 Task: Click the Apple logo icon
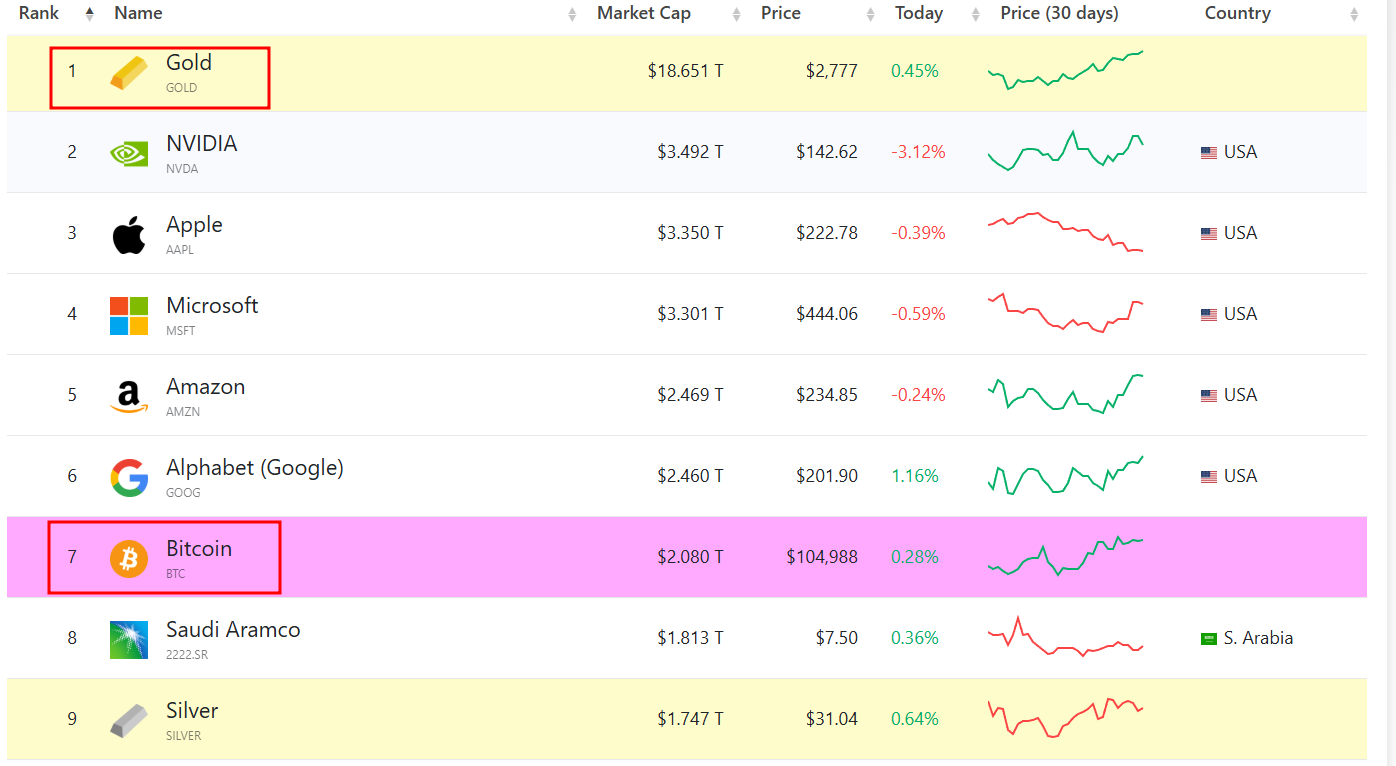tap(129, 234)
